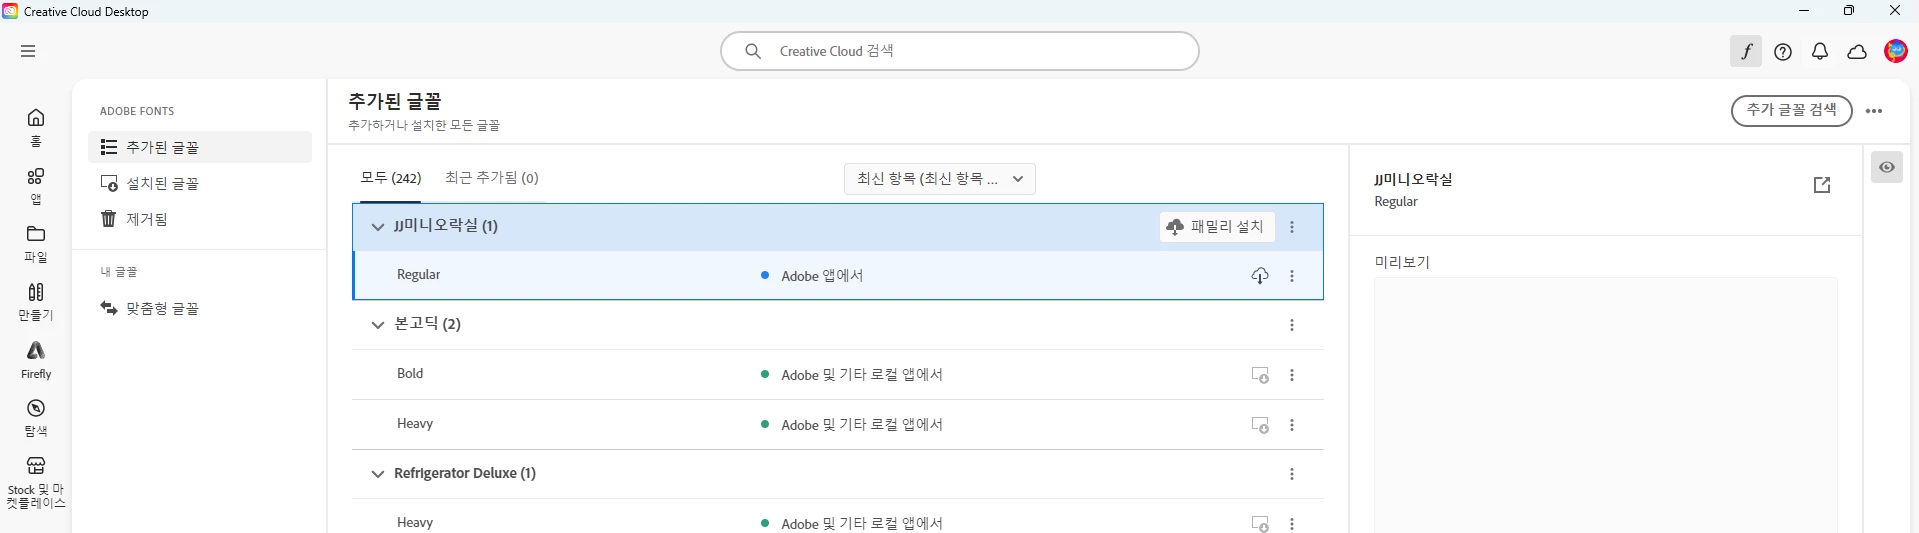Open the notifications bell
Screen dimensions: 1919x533
(1820, 52)
